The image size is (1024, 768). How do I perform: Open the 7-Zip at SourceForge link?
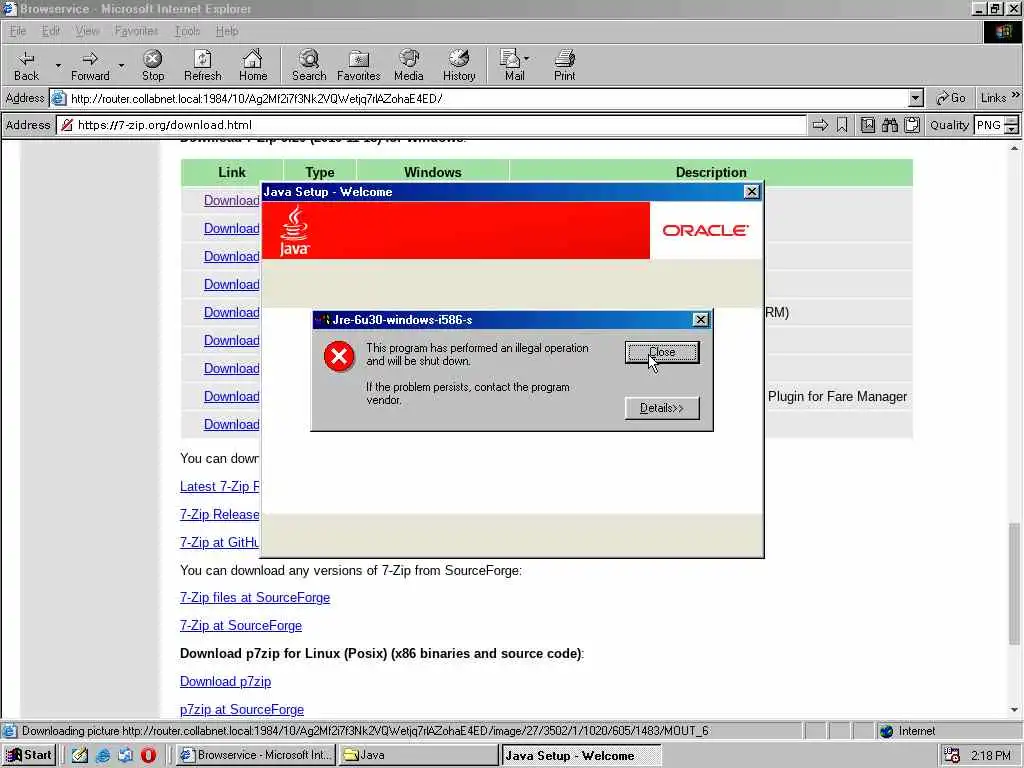(241, 626)
